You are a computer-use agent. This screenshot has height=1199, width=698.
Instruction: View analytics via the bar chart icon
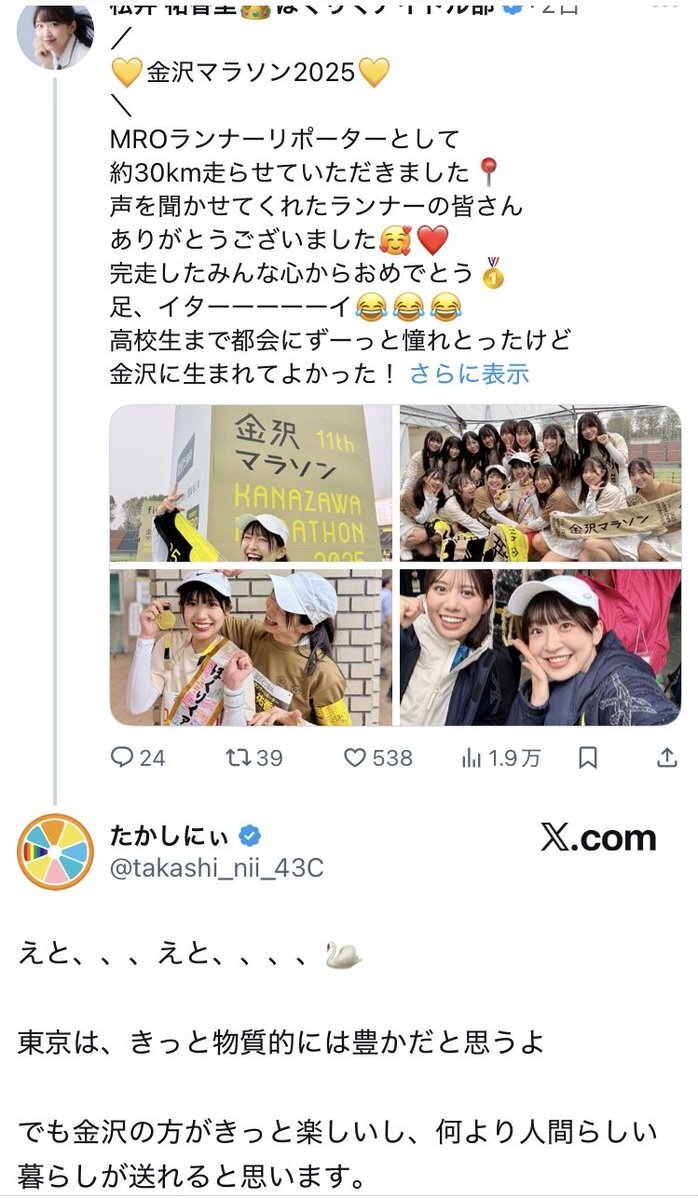pos(471,758)
